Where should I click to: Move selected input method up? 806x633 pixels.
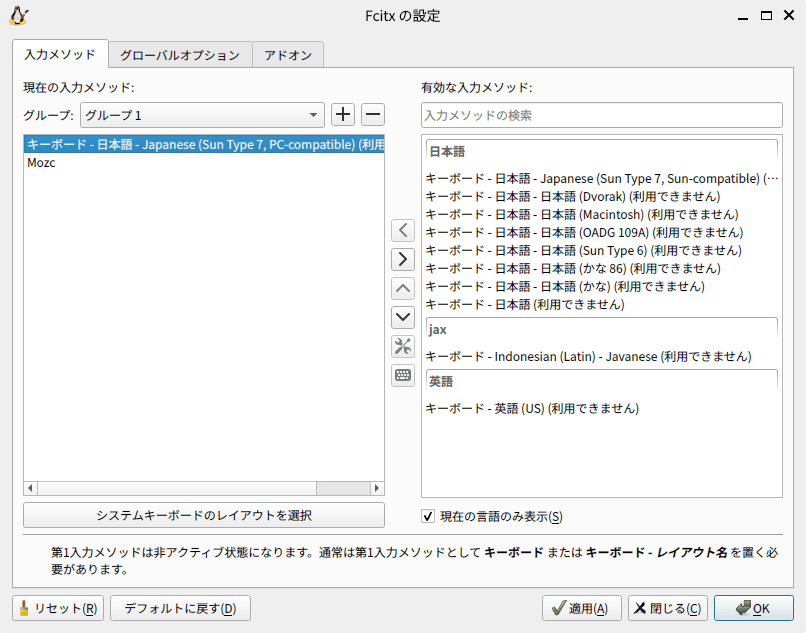click(x=403, y=288)
